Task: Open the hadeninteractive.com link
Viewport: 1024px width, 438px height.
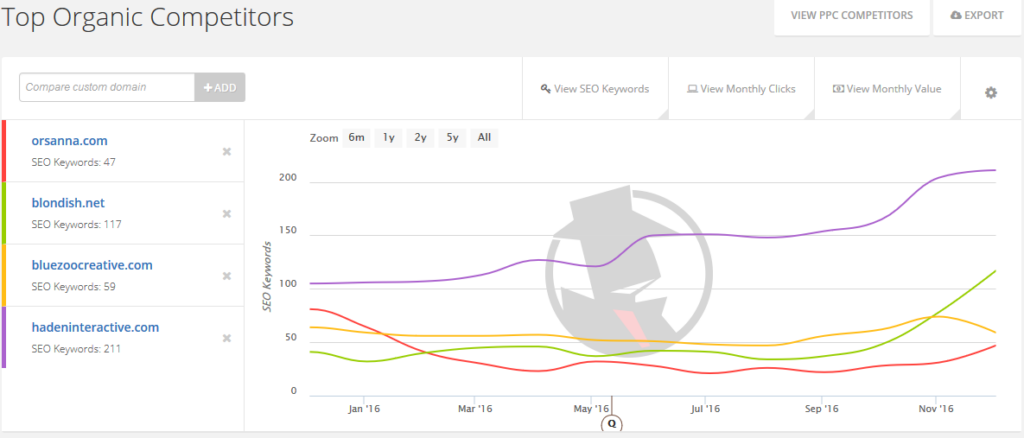Action: [x=95, y=328]
